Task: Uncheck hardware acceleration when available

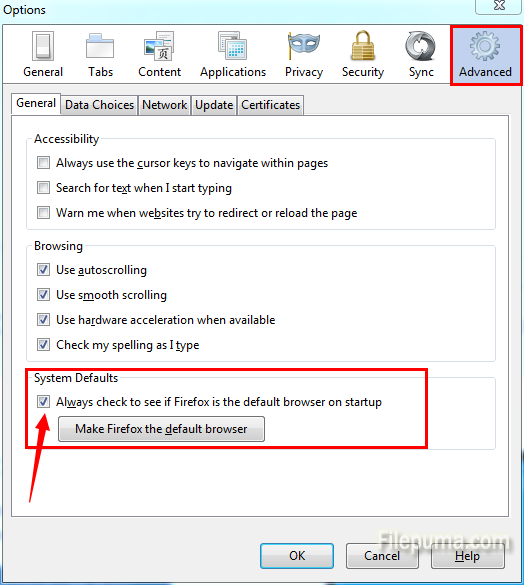Action: click(x=43, y=320)
